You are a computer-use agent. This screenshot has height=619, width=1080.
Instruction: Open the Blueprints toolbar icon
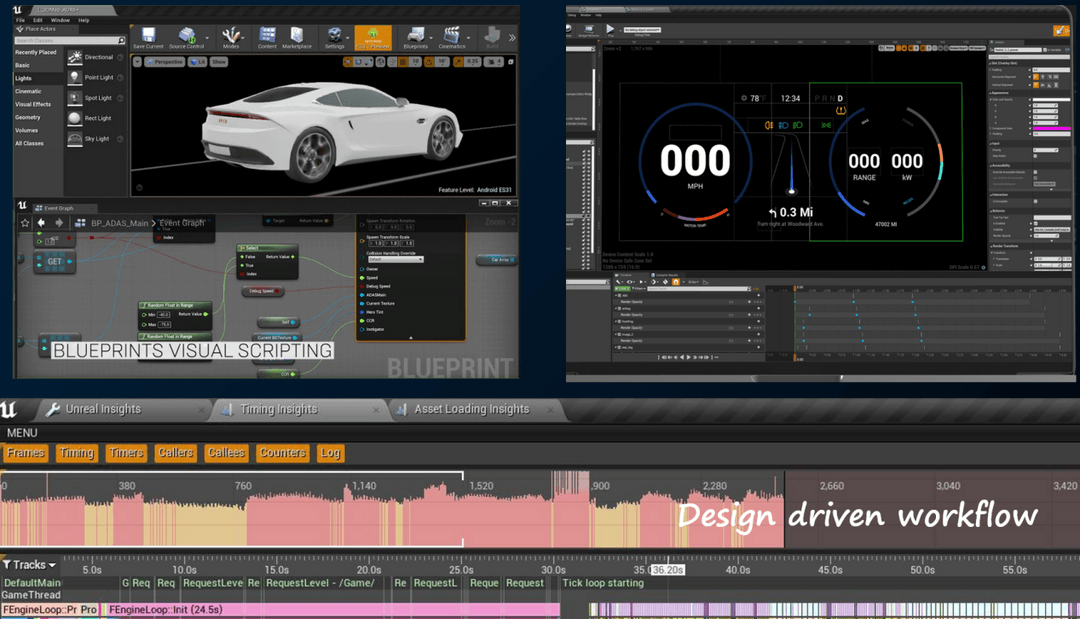[415, 37]
